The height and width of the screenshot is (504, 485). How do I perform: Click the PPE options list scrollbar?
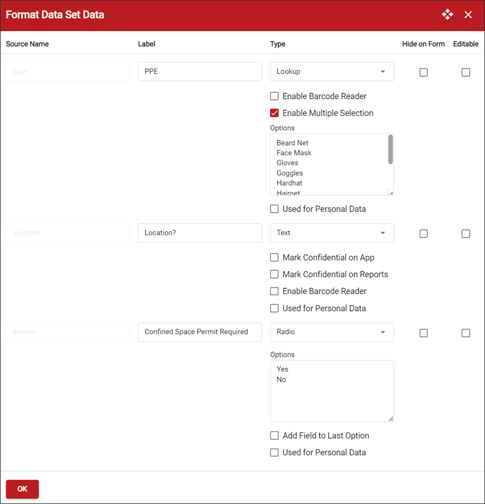(390, 149)
